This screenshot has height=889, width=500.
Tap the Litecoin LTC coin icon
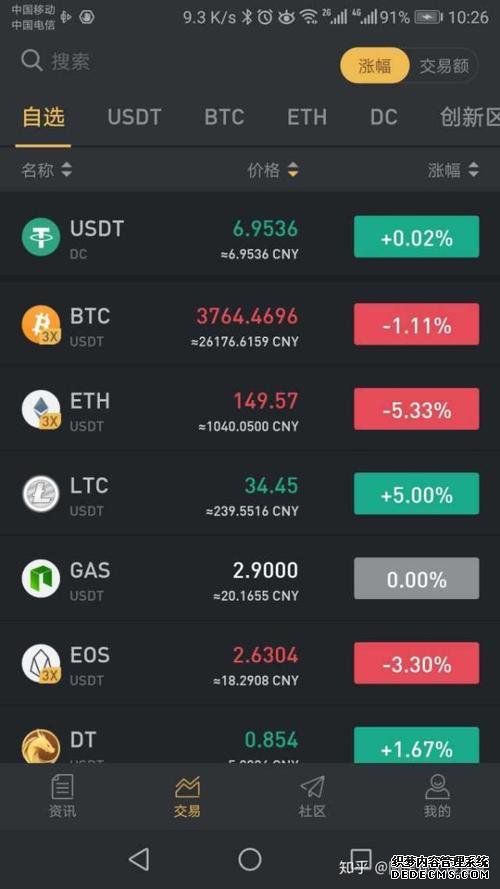point(41,494)
